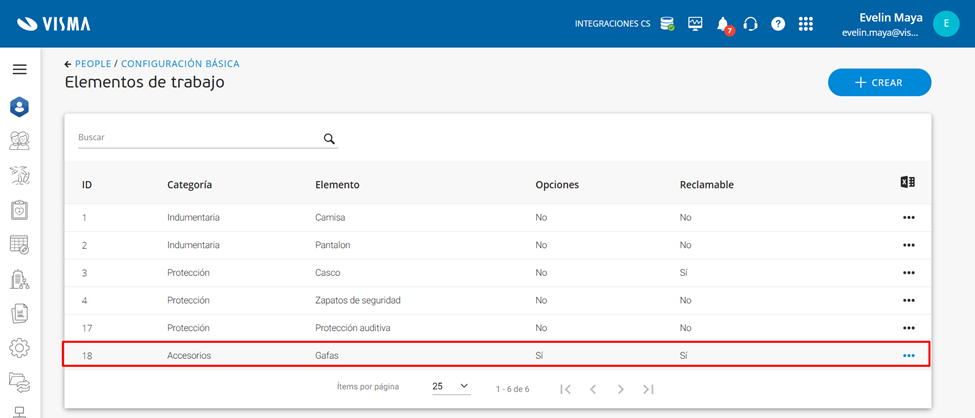Click the Integraciones CS database icon
975x418 pixels.
pyautogui.click(x=667, y=24)
